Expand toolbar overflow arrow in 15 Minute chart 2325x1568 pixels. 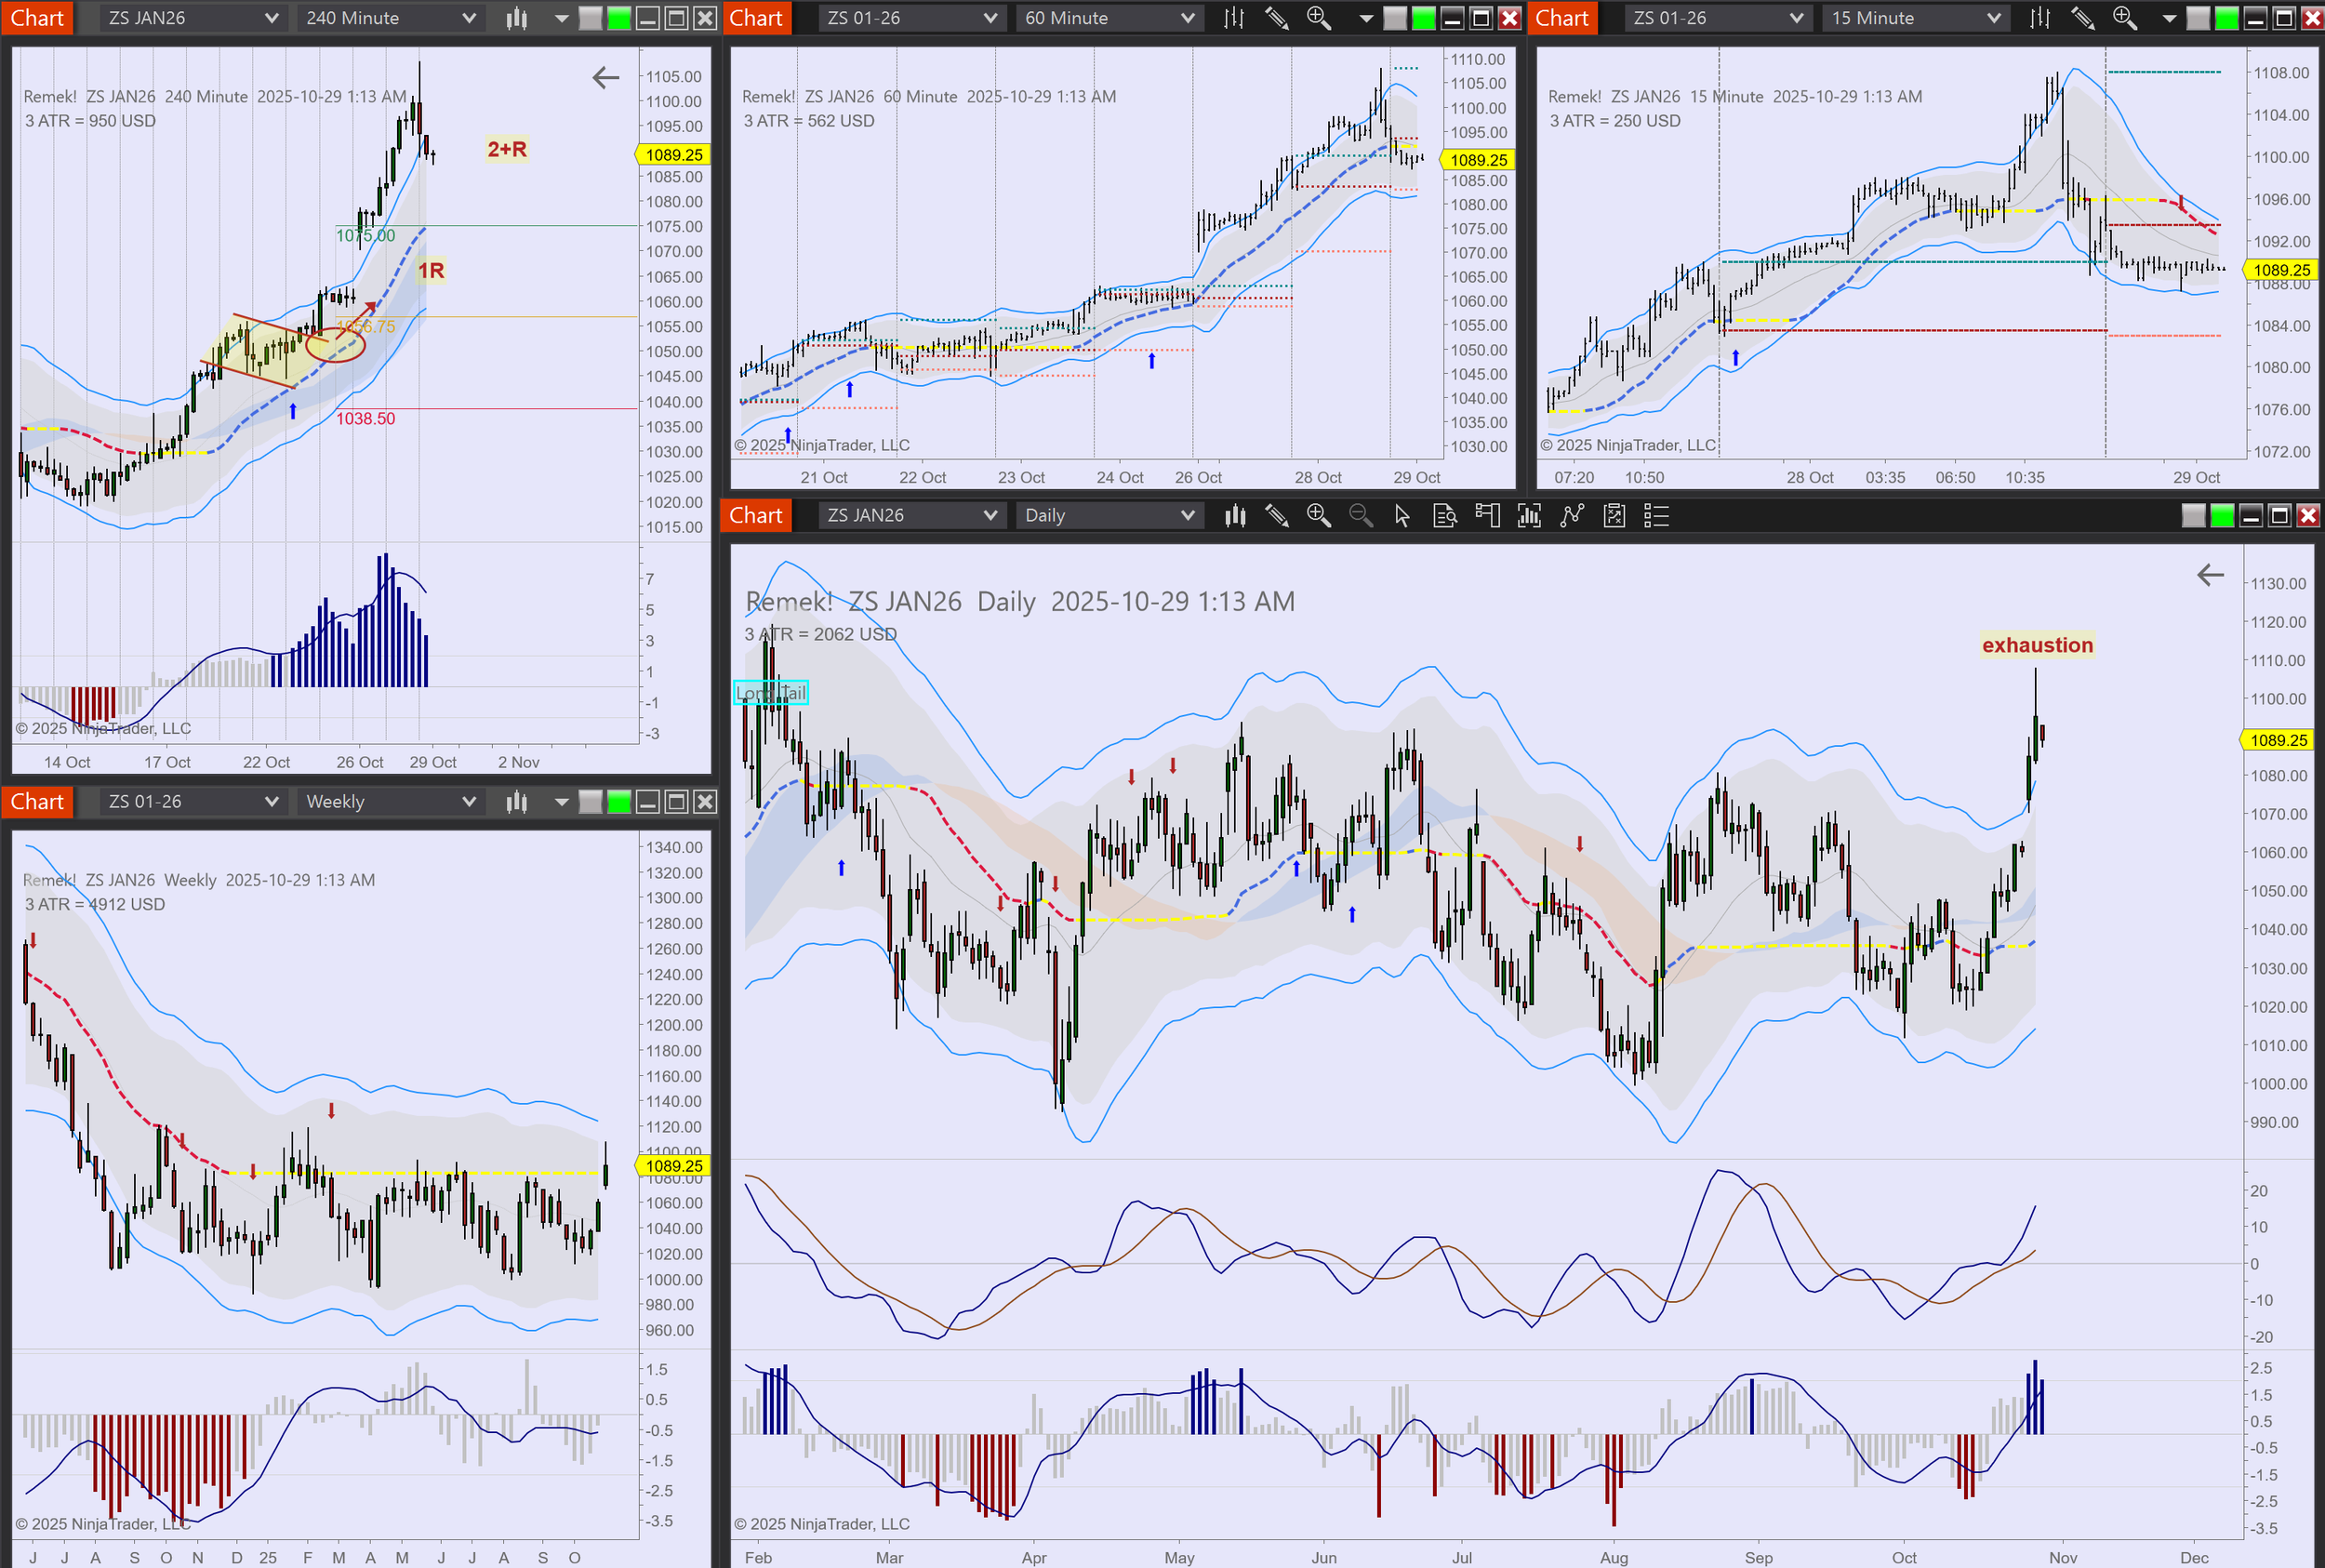click(2169, 19)
